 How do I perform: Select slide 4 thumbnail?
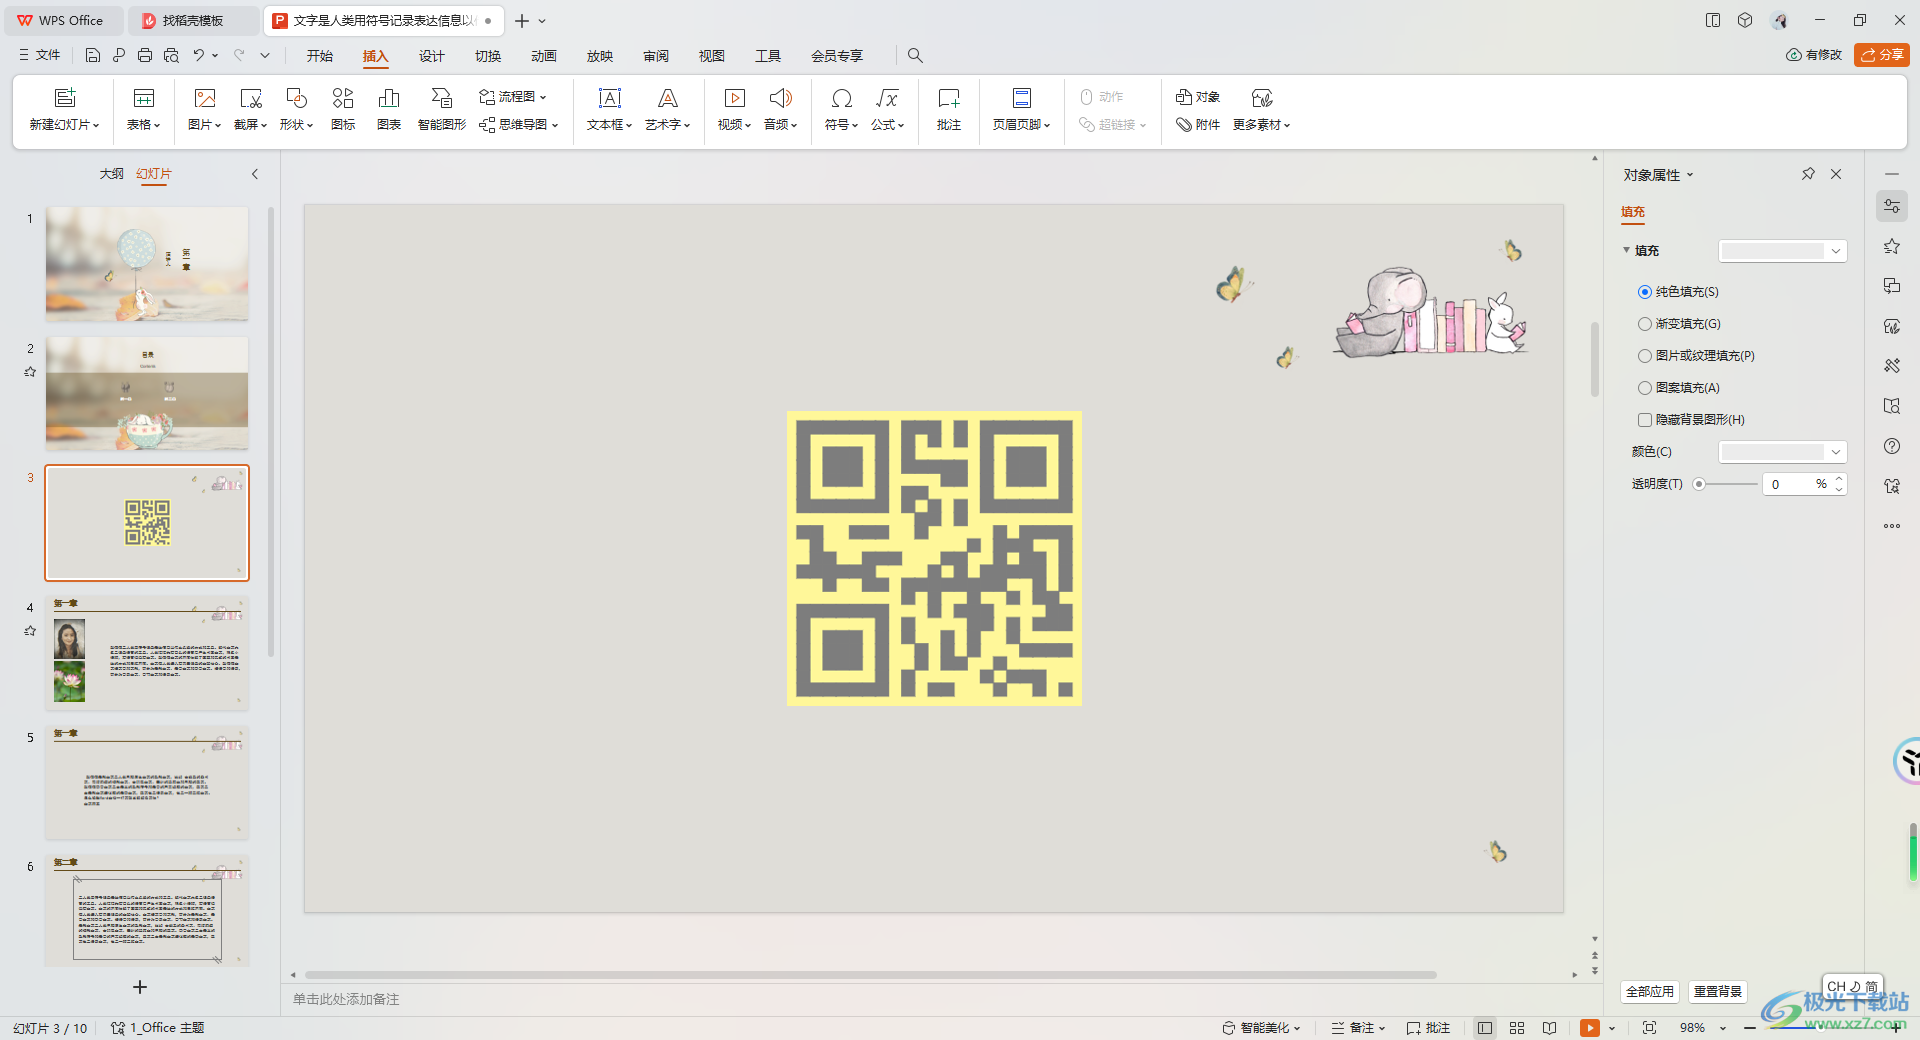pyautogui.click(x=147, y=652)
